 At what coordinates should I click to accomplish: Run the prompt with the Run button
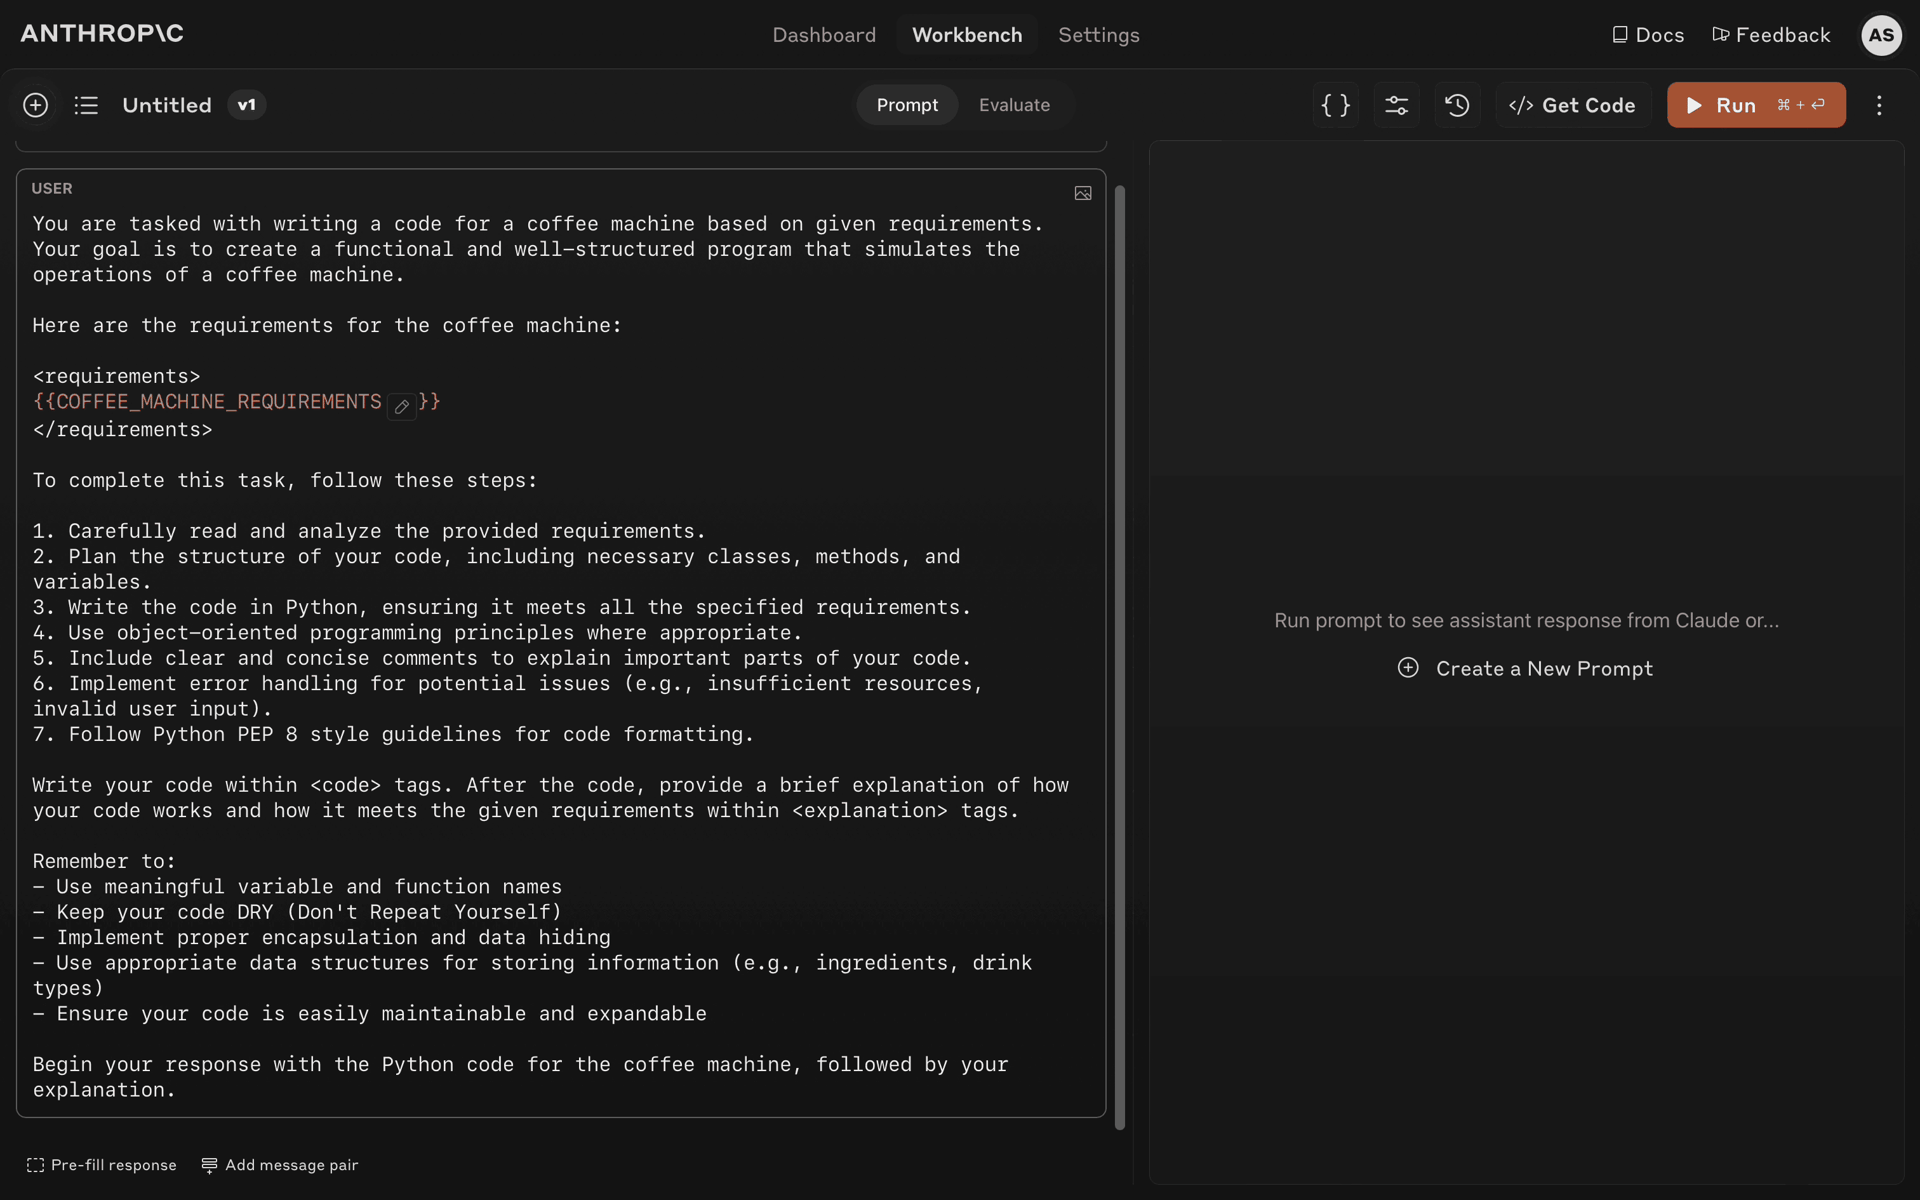tap(1756, 105)
